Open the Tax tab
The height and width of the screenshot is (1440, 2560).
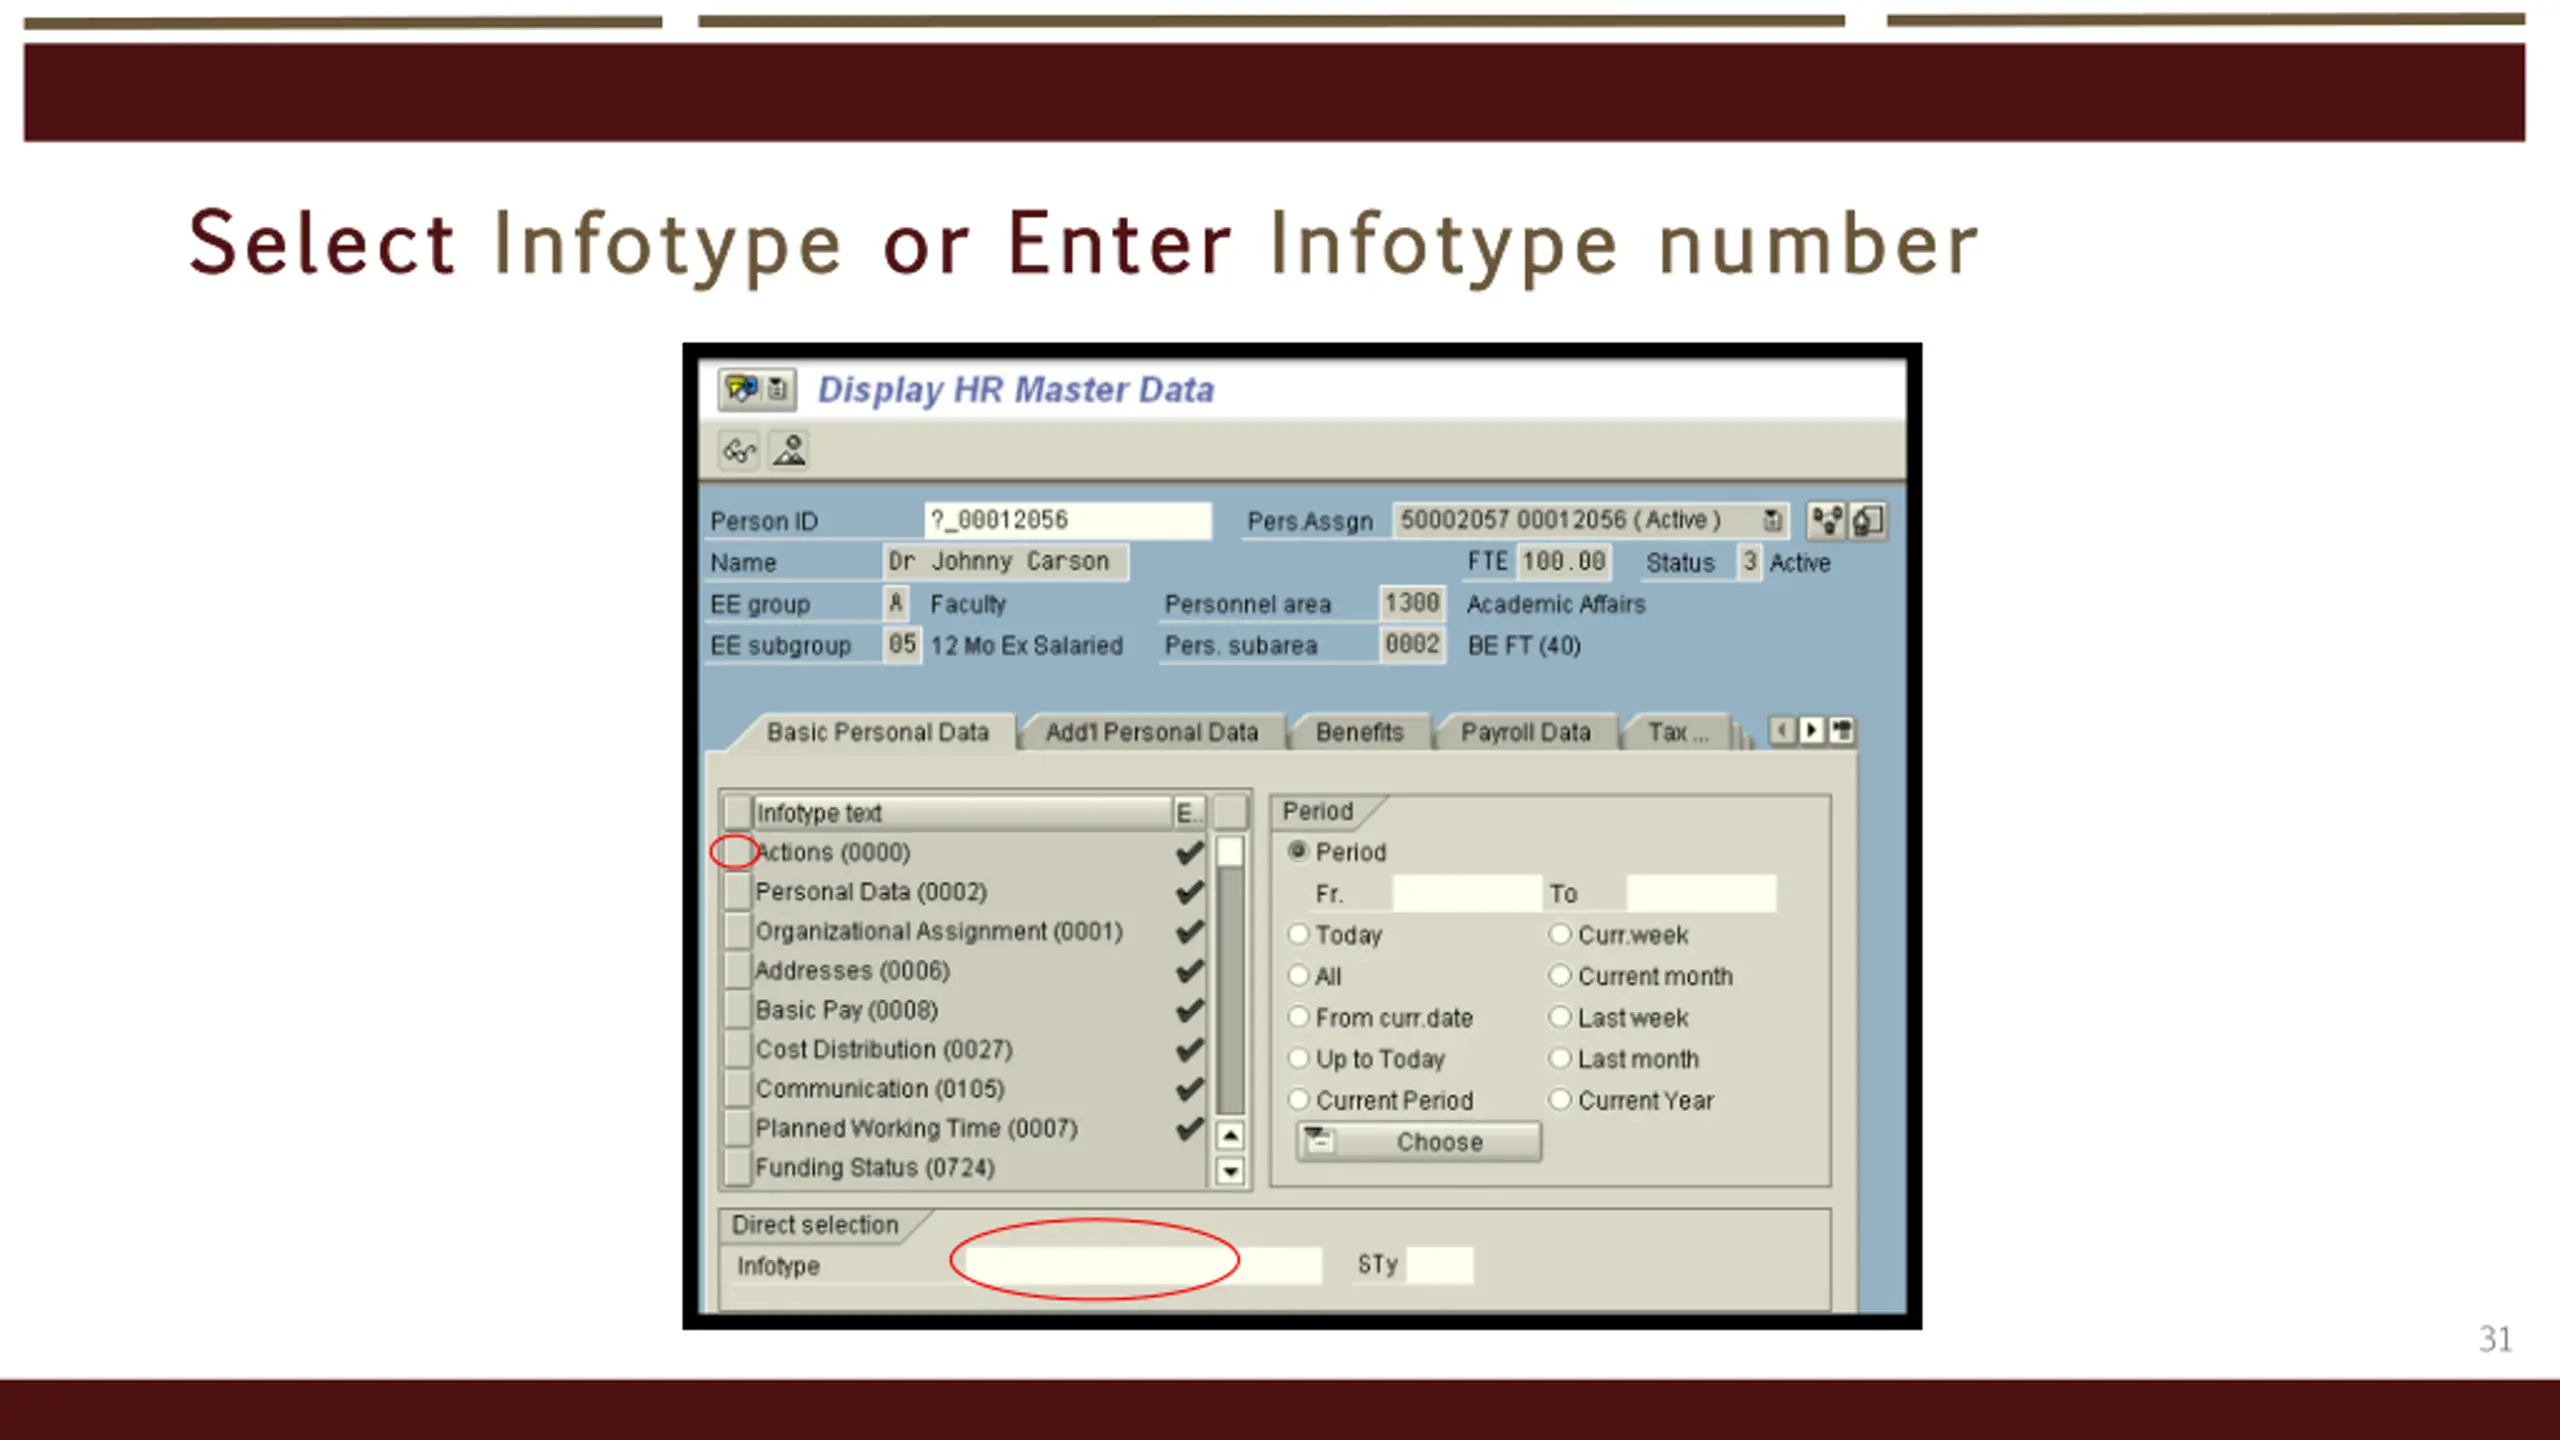click(1678, 733)
